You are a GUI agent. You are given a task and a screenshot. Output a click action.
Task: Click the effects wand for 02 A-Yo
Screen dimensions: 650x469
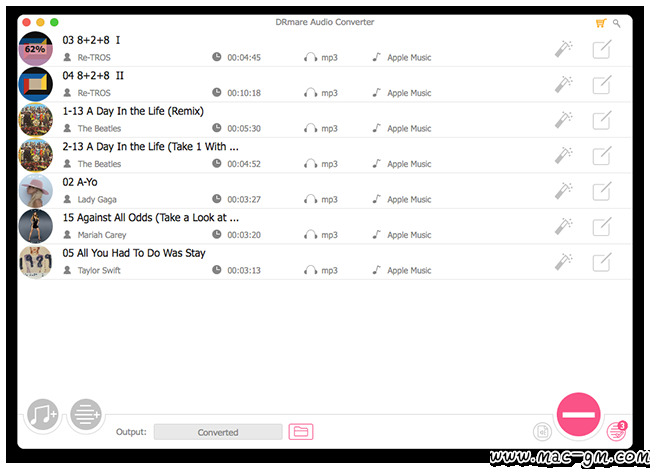pos(564,191)
